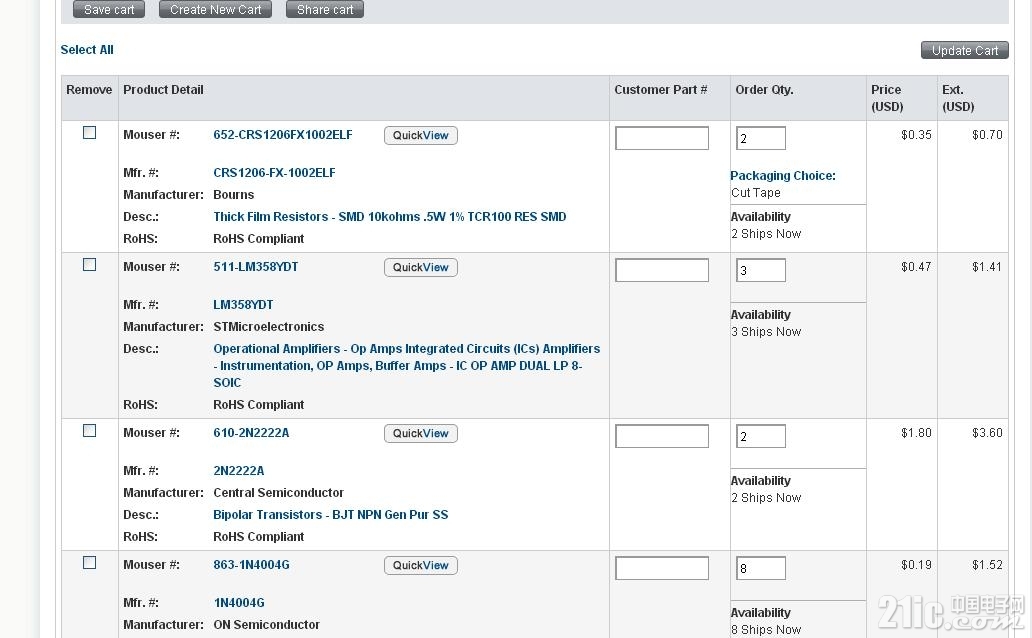The height and width of the screenshot is (638, 1032).
Task: Select the $1.52 extended price
Action: tap(987, 565)
